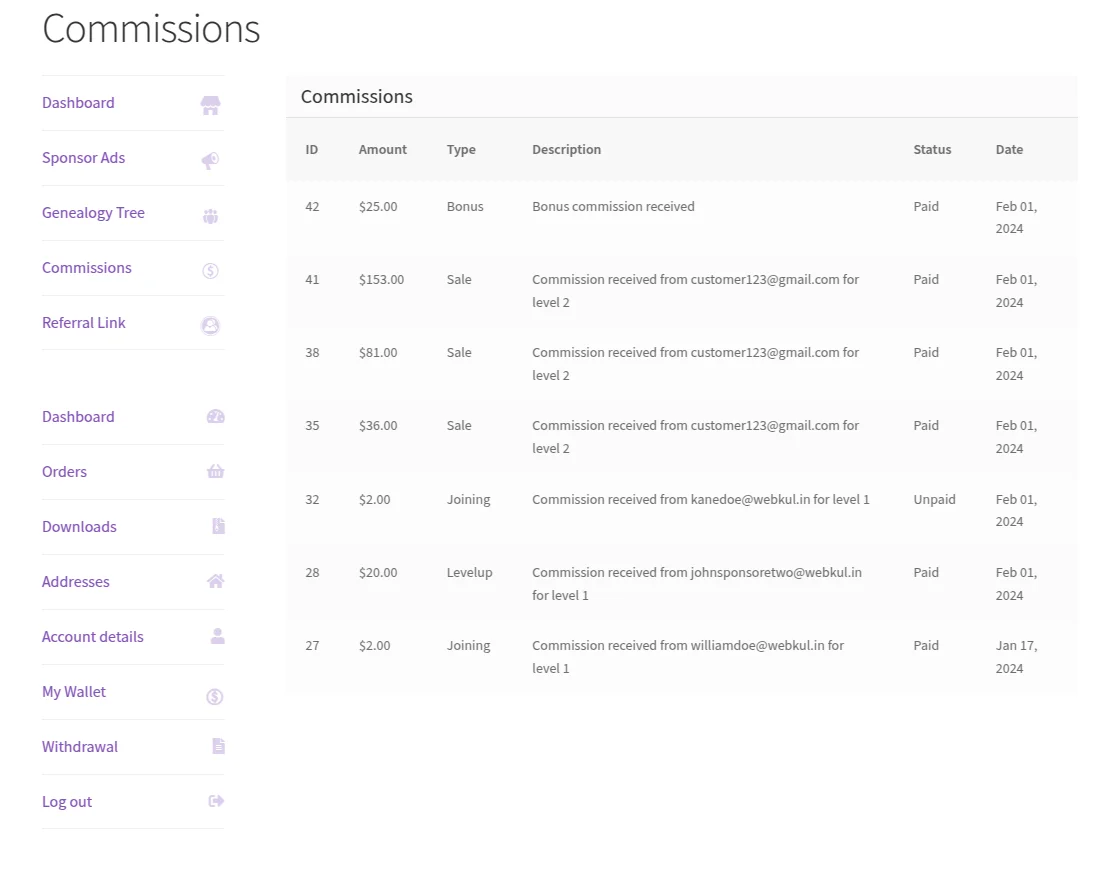Click the dollar-circle icon next to Commissions
The height and width of the screenshot is (880, 1120).
pyautogui.click(x=210, y=270)
